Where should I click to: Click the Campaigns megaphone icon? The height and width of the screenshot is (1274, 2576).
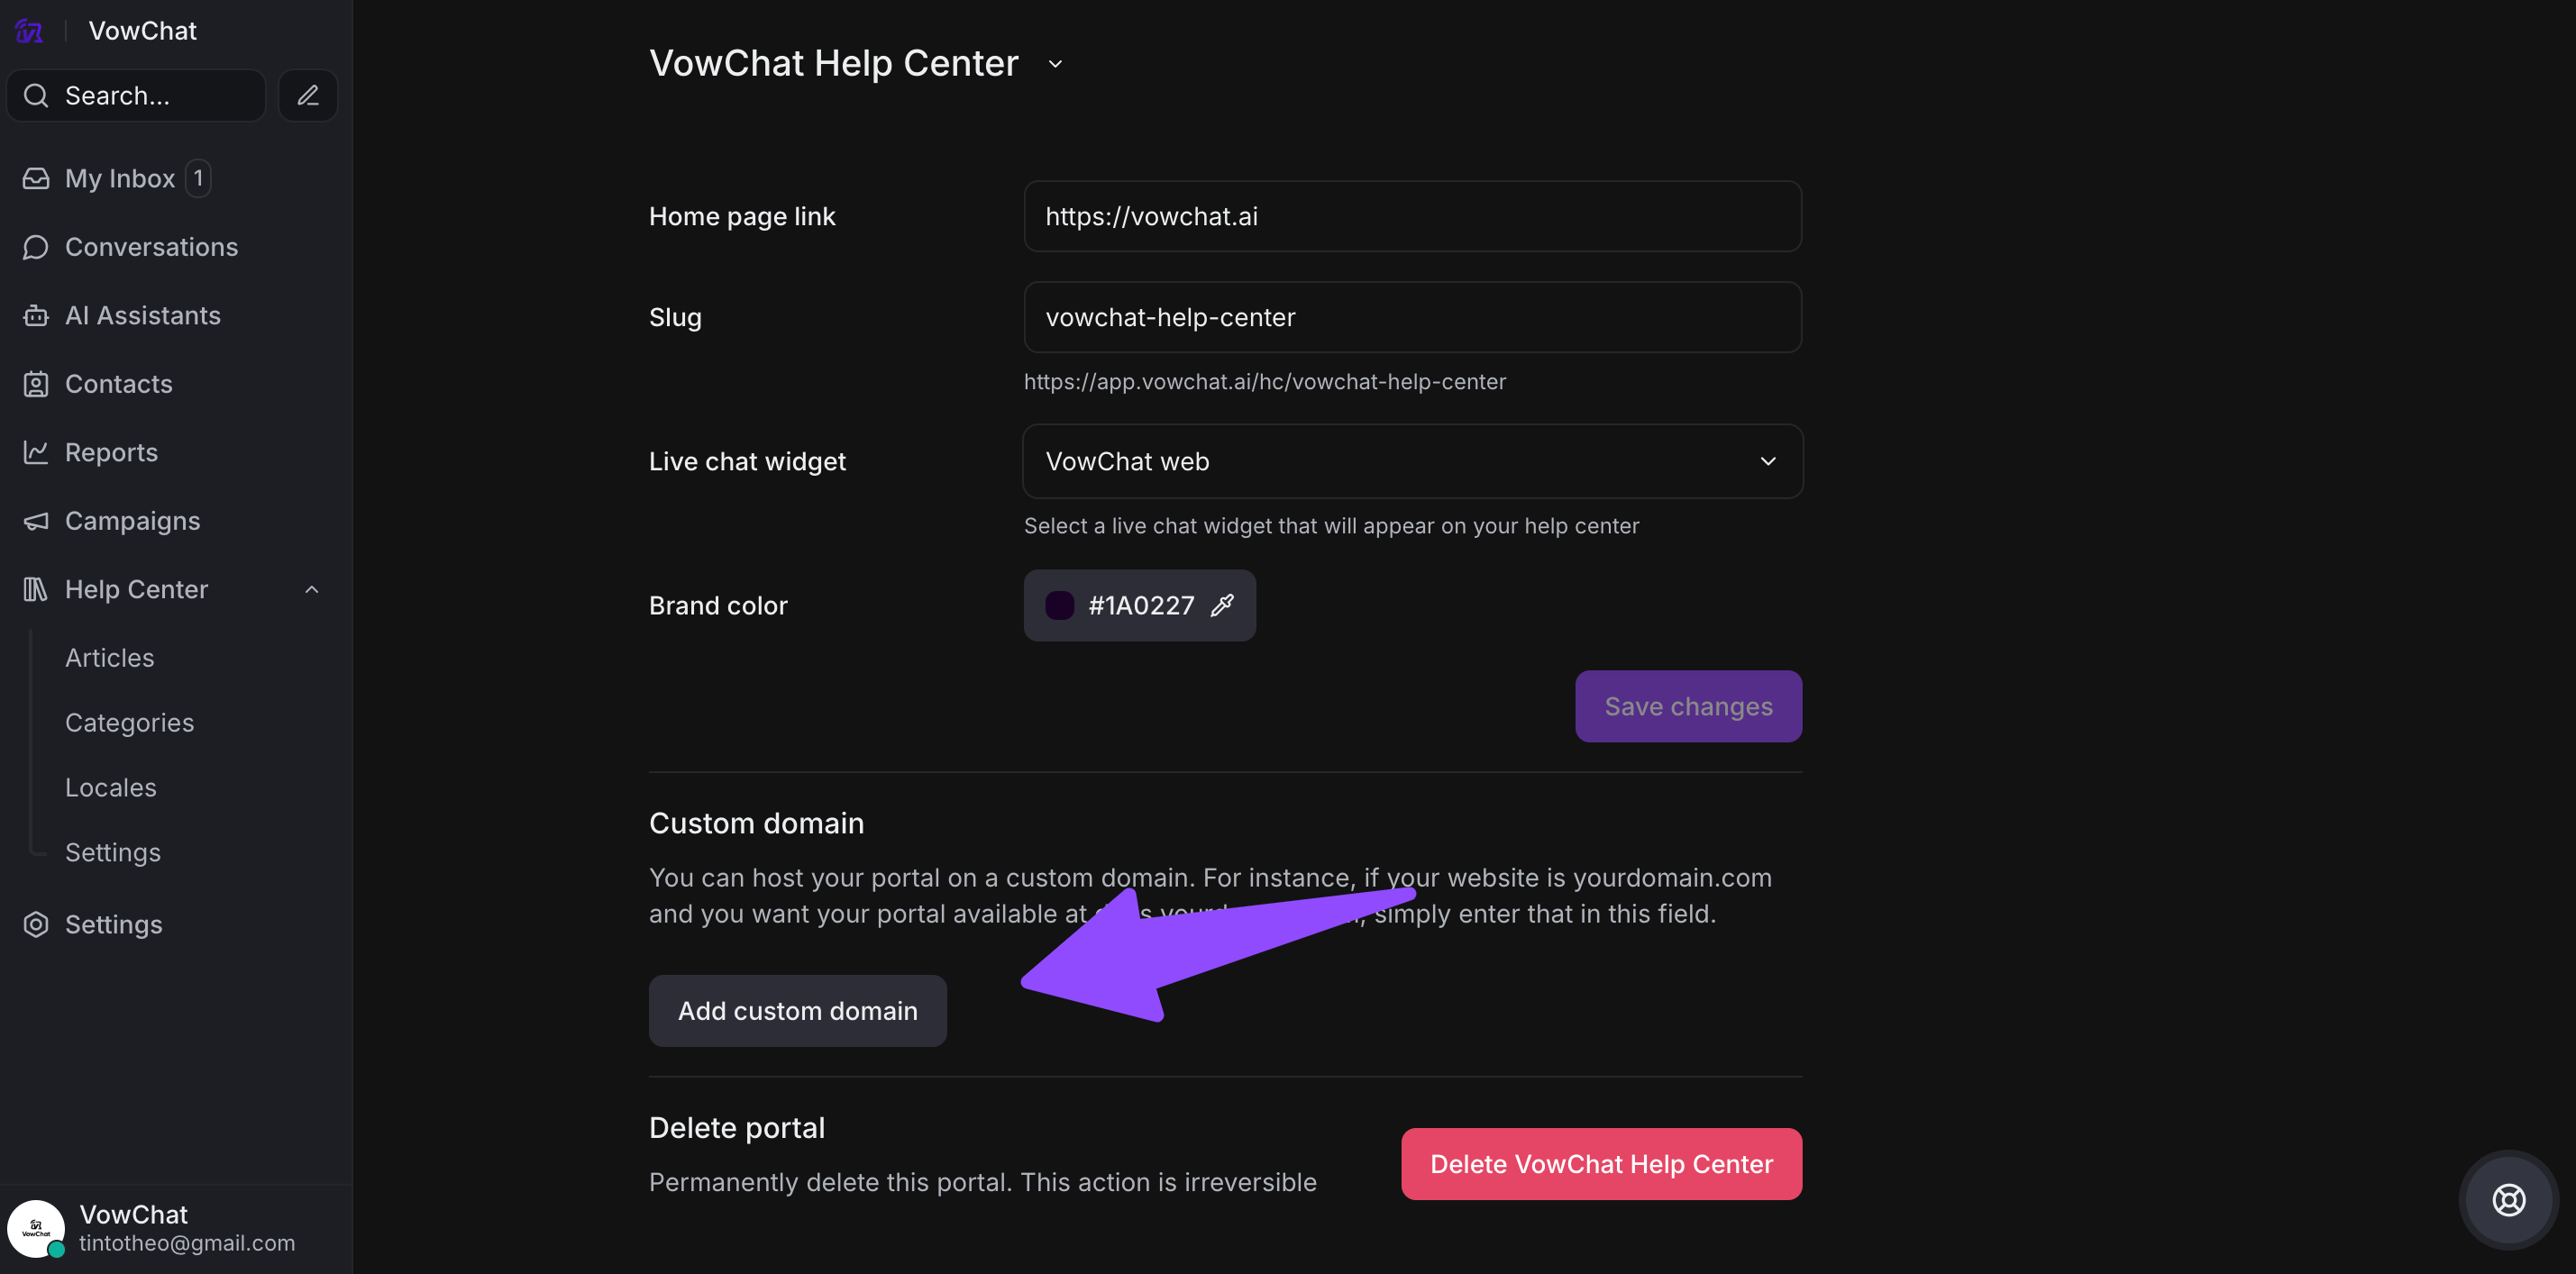[36, 521]
